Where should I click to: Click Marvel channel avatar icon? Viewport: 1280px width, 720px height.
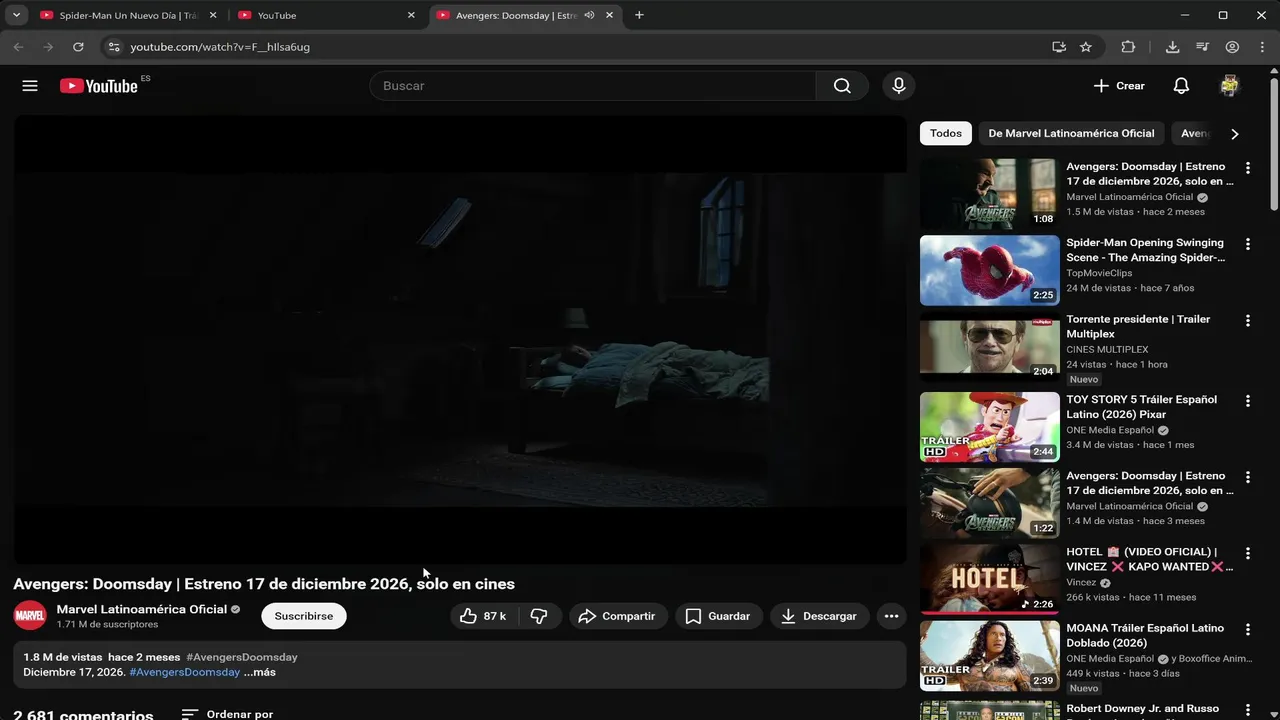(30, 616)
